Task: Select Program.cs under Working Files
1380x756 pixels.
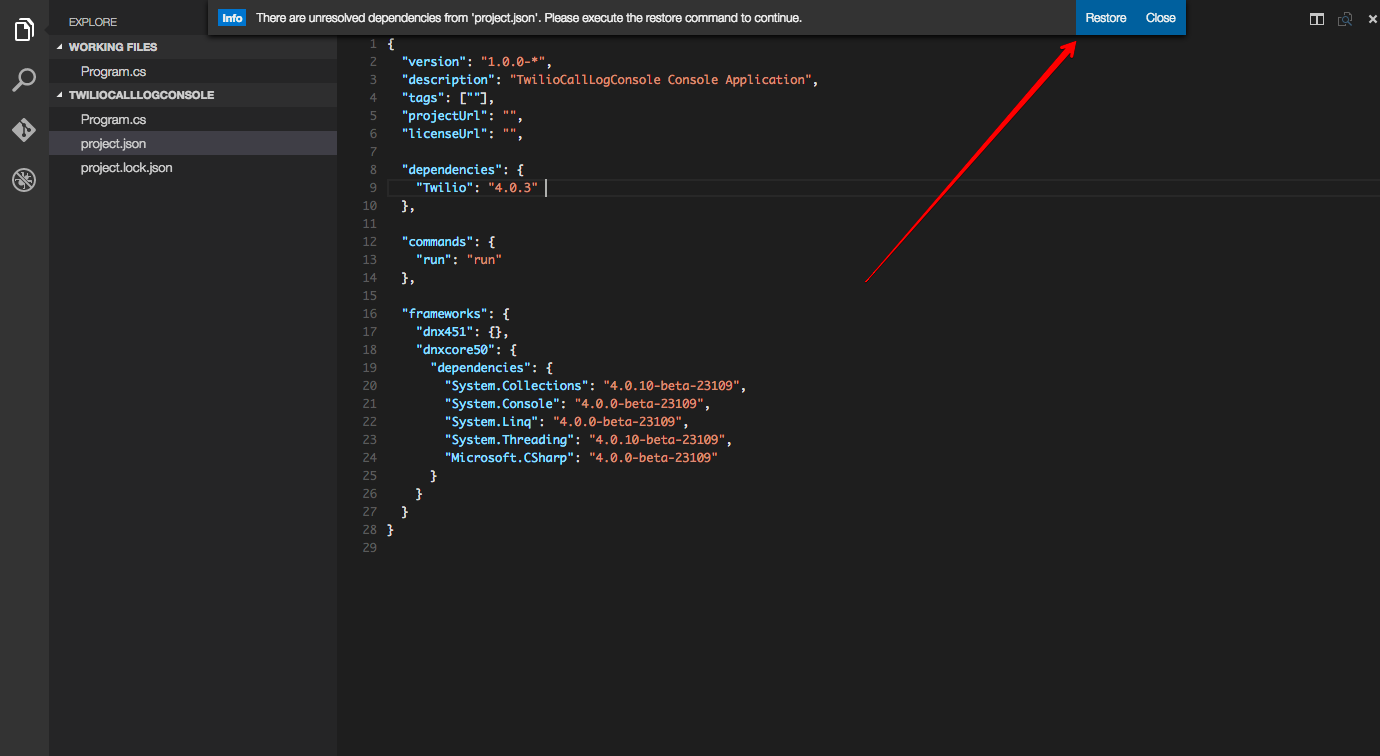Action: 193,71
